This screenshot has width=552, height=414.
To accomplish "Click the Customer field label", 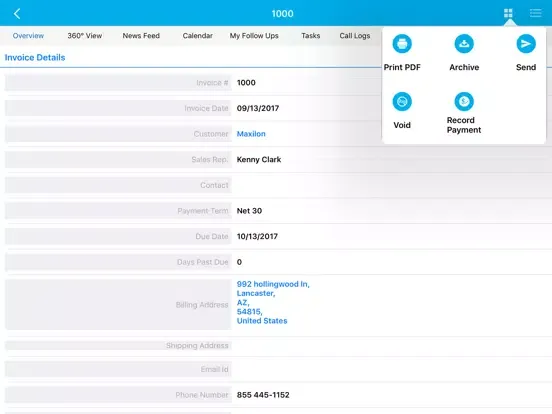I will [211, 134].
